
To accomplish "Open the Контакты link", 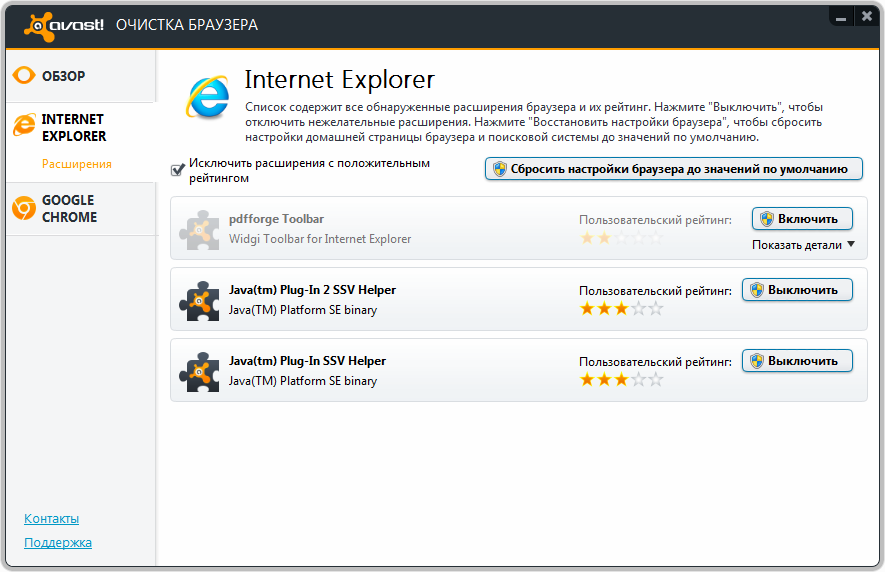I will (51, 519).
